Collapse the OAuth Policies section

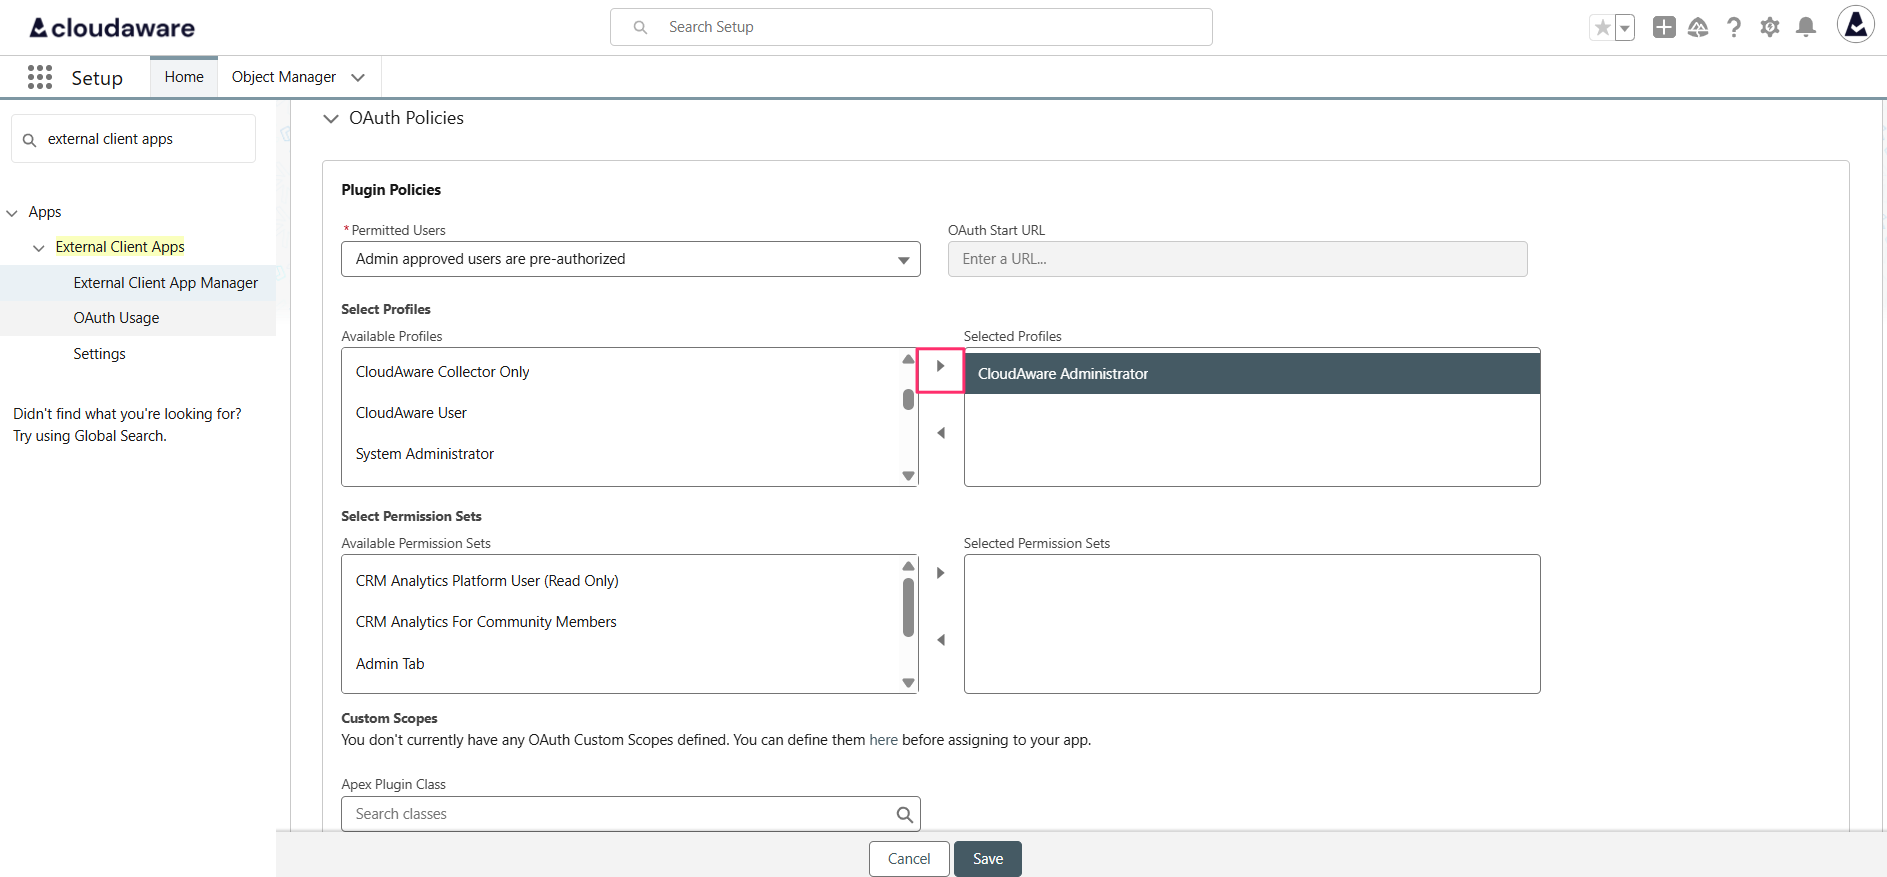(331, 119)
